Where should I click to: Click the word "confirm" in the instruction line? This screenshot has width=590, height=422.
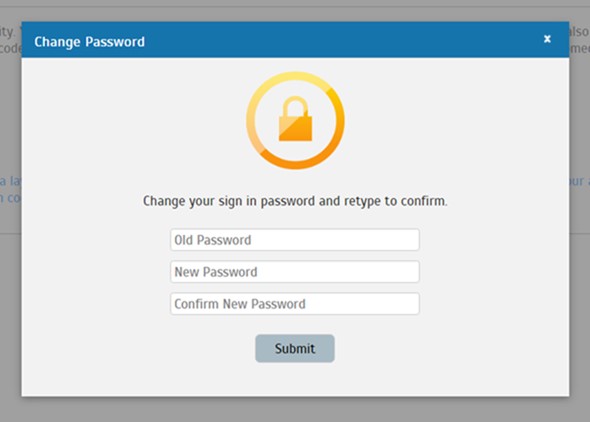pyautogui.click(x=424, y=201)
